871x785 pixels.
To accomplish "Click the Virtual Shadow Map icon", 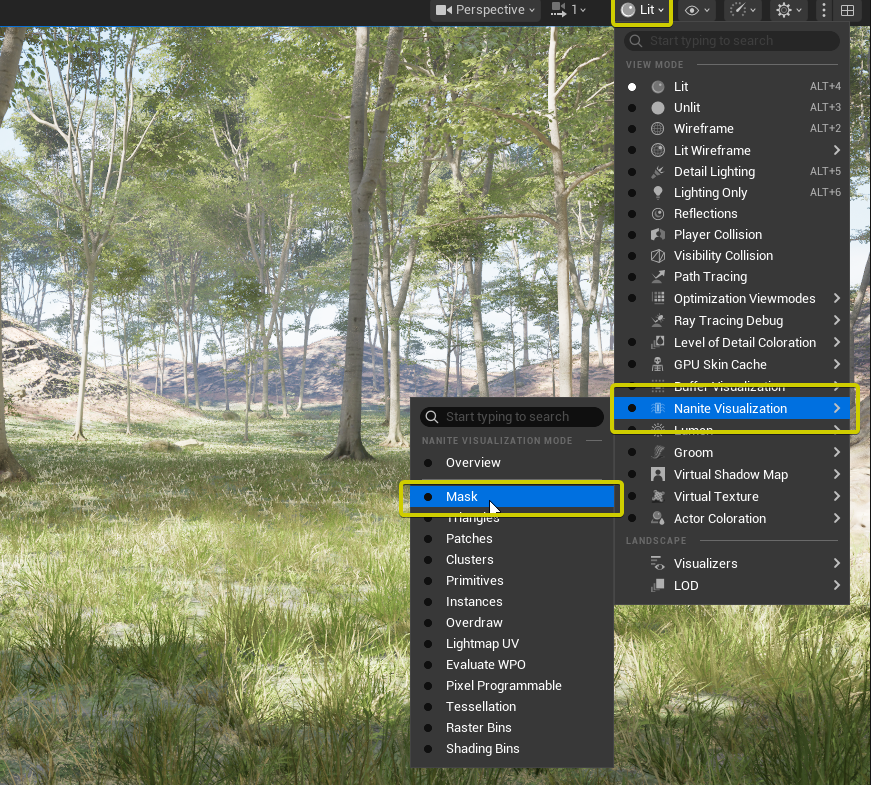I will point(658,475).
